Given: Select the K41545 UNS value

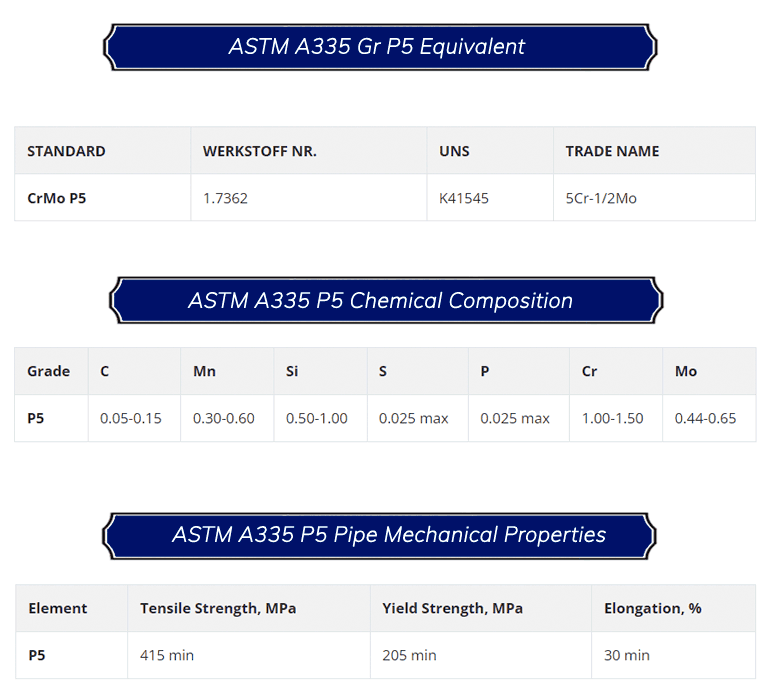Looking at the screenshot, I should [x=464, y=198].
